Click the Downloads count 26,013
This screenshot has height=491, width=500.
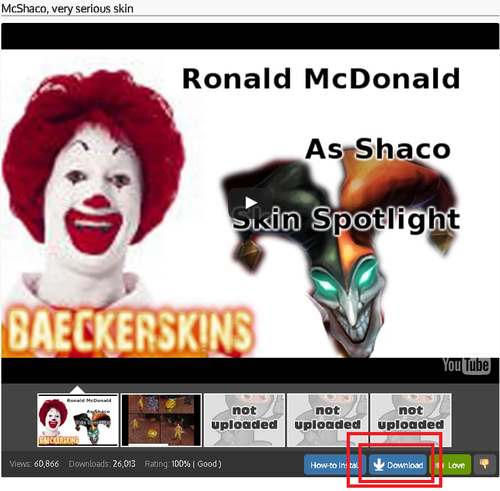(102, 464)
